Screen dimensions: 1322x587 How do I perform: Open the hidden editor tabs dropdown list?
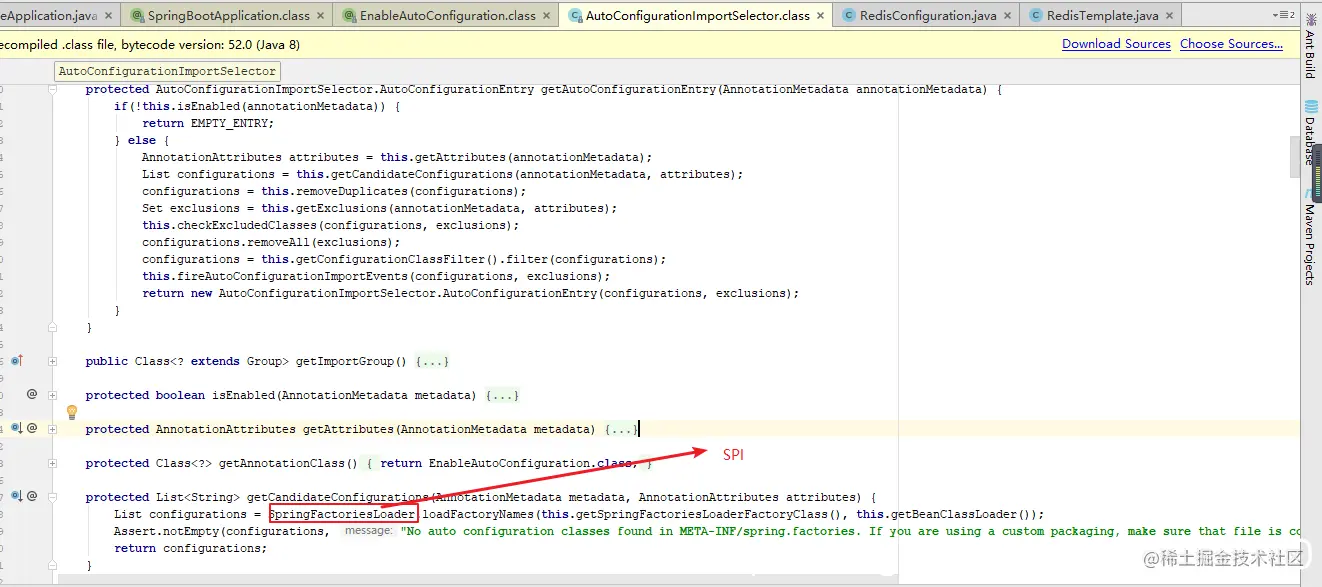1284,15
